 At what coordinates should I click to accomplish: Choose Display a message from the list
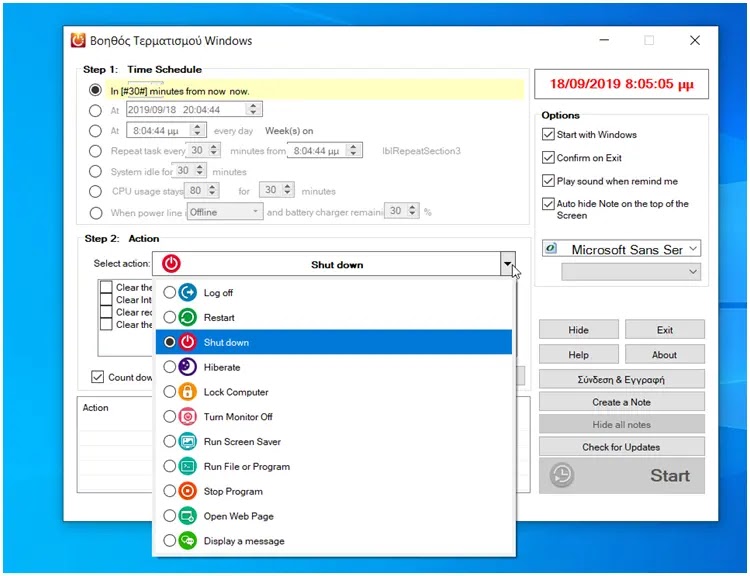coord(334,541)
